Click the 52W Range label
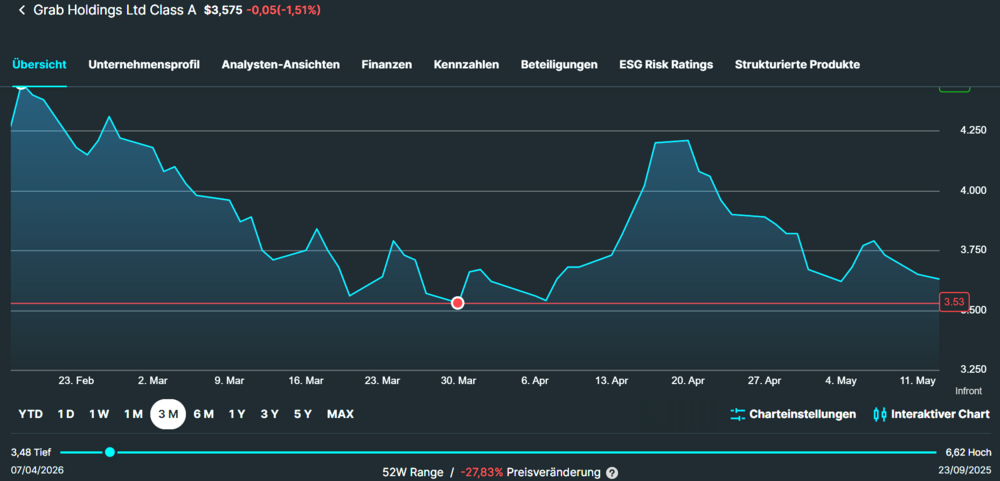The height and width of the screenshot is (481, 1000). pyautogui.click(x=413, y=473)
